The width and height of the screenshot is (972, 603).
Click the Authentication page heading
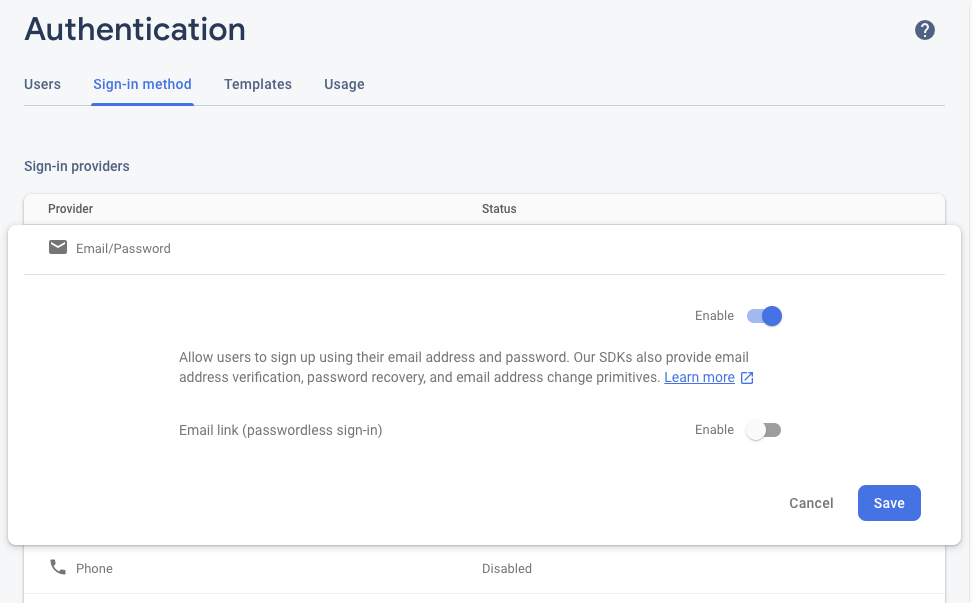tap(135, 29)
